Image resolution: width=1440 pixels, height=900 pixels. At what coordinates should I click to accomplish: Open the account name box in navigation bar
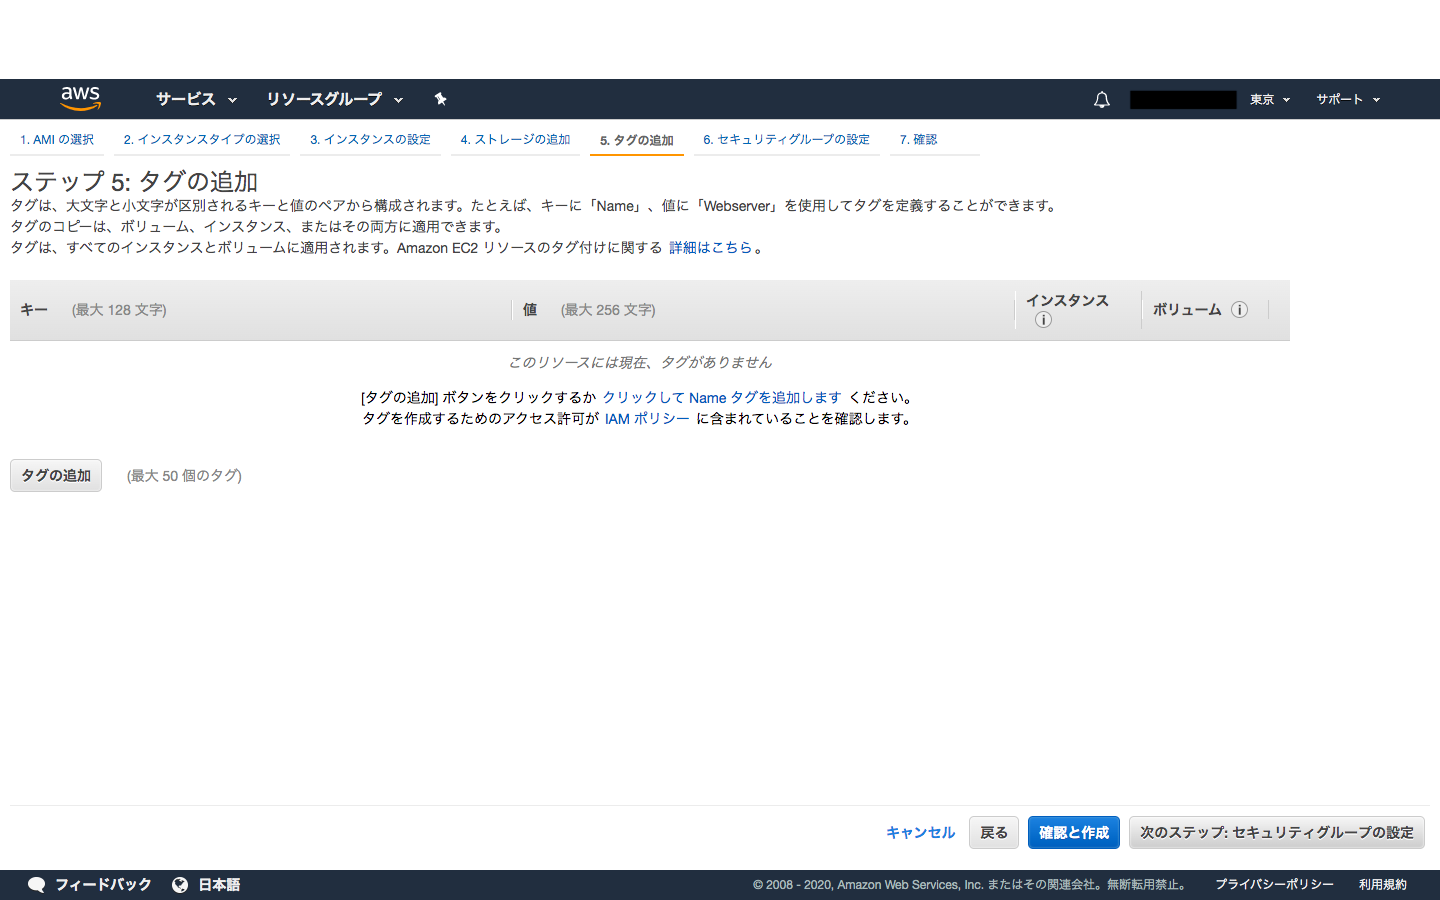click(1183, 99)
